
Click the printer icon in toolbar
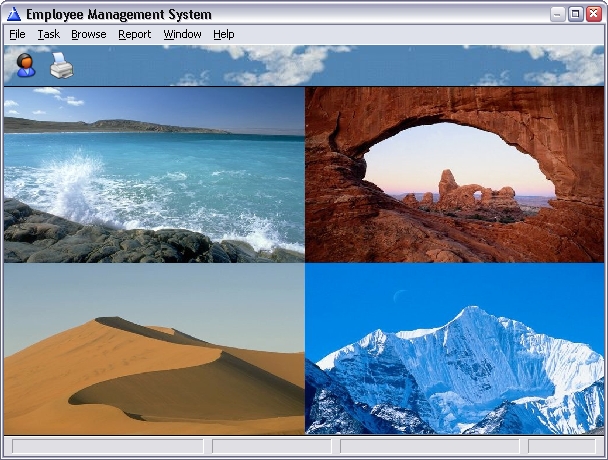(62, 65)
